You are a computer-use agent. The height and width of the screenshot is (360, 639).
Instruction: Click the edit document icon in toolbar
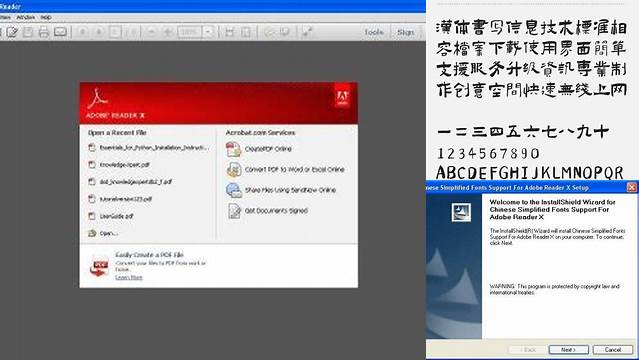pyautogui.click(x=12, y=32)
